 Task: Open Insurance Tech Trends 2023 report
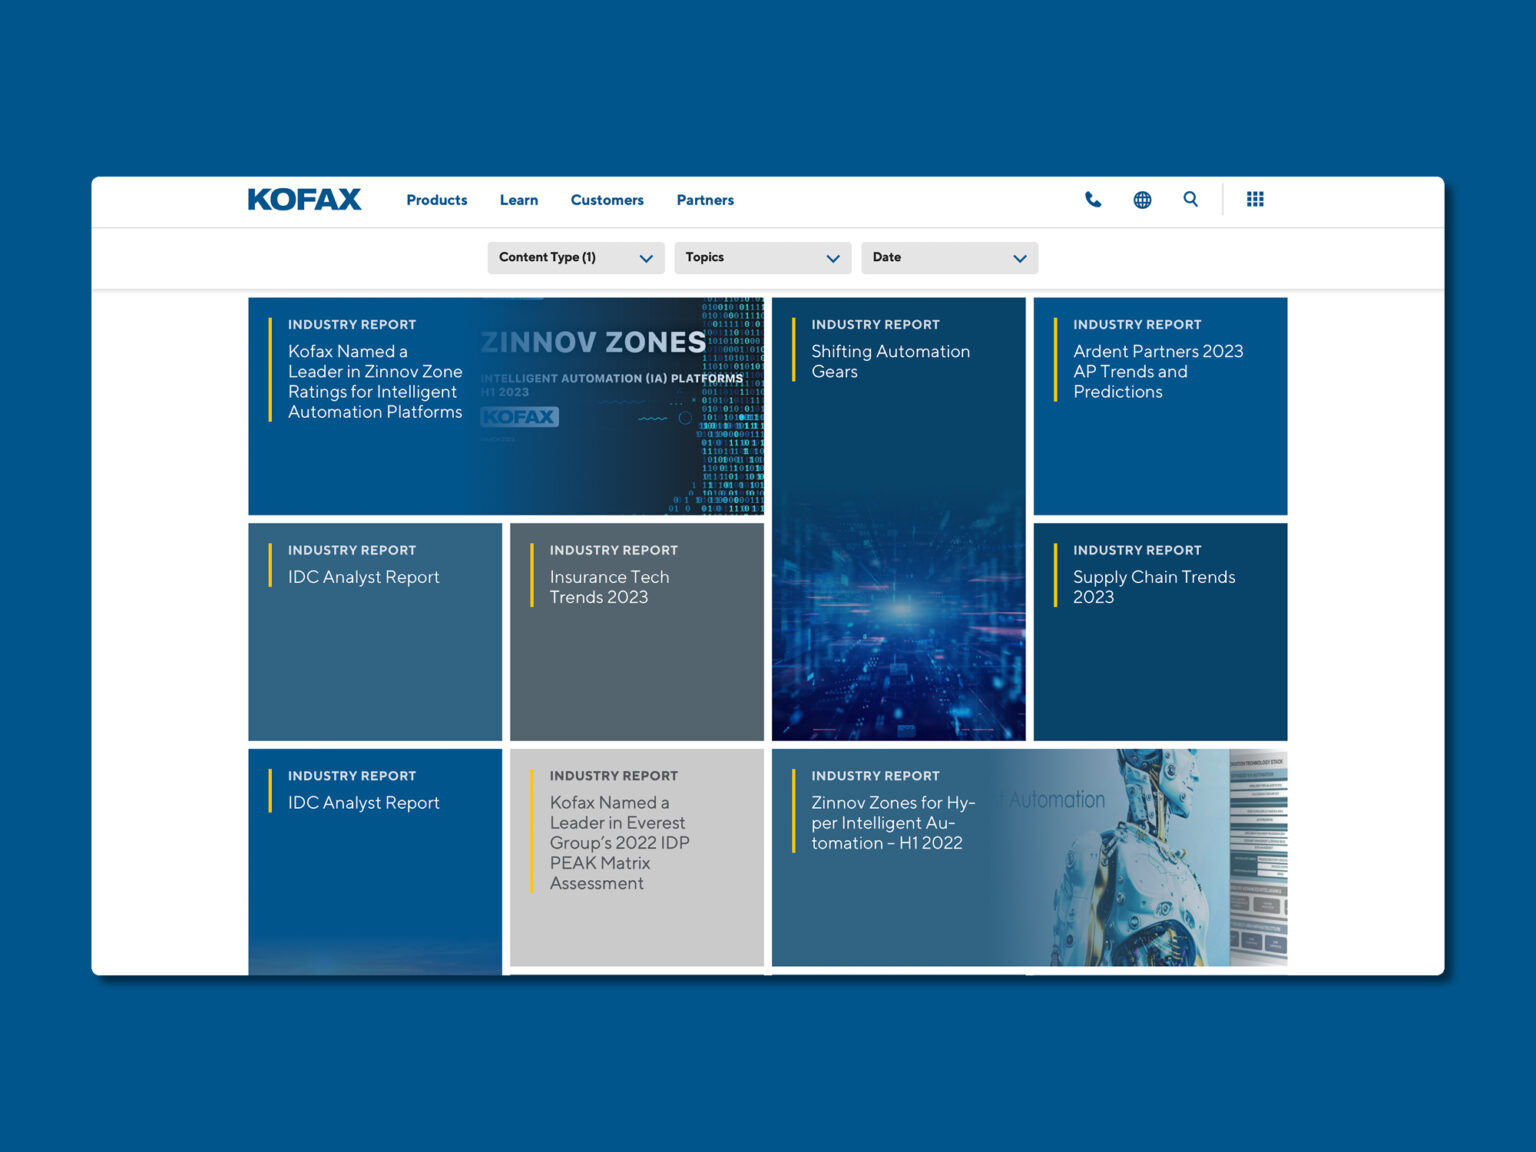(609, 587)
